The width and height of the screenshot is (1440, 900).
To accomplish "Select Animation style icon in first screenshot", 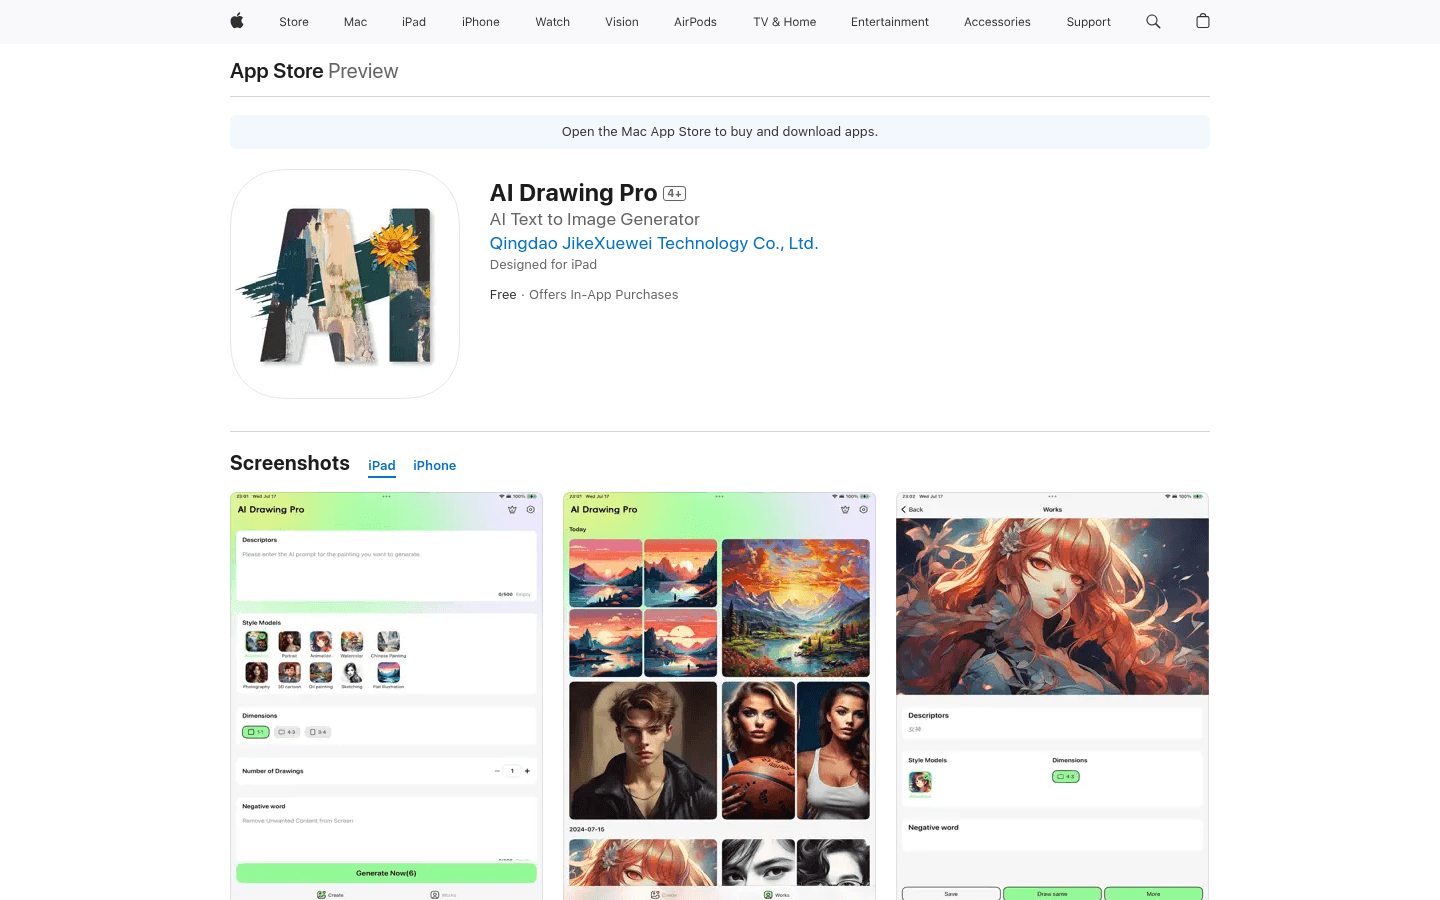I will [x=320, y=642].
